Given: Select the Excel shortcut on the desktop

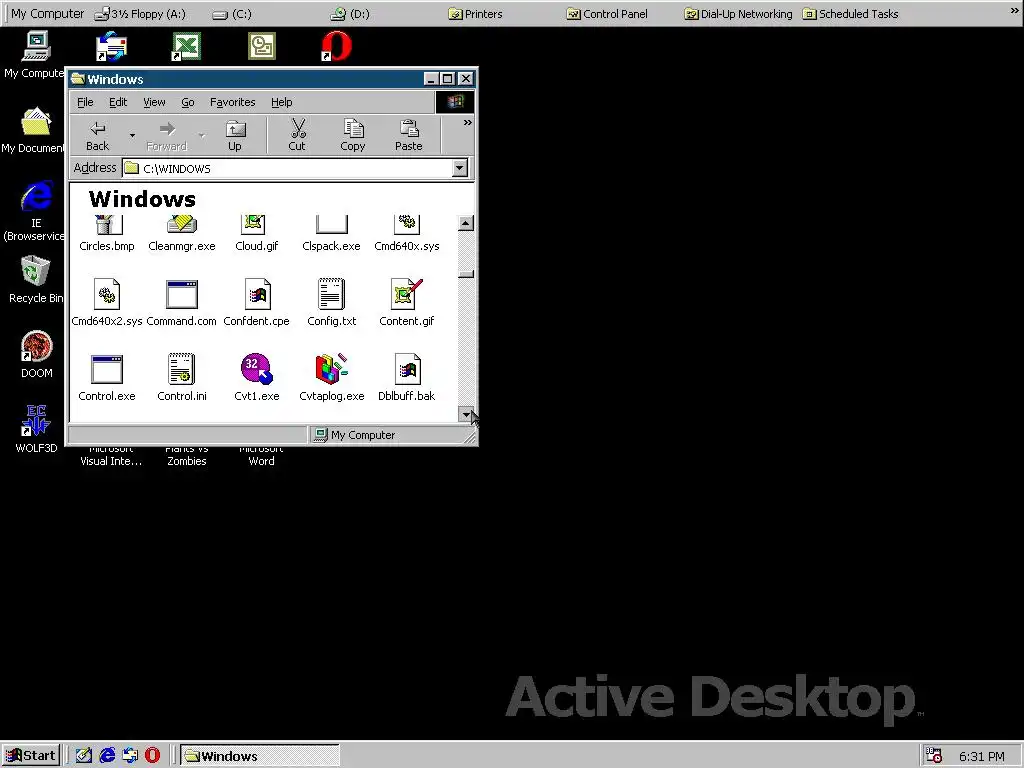Looking at the screenshot, I should point(186,47).
